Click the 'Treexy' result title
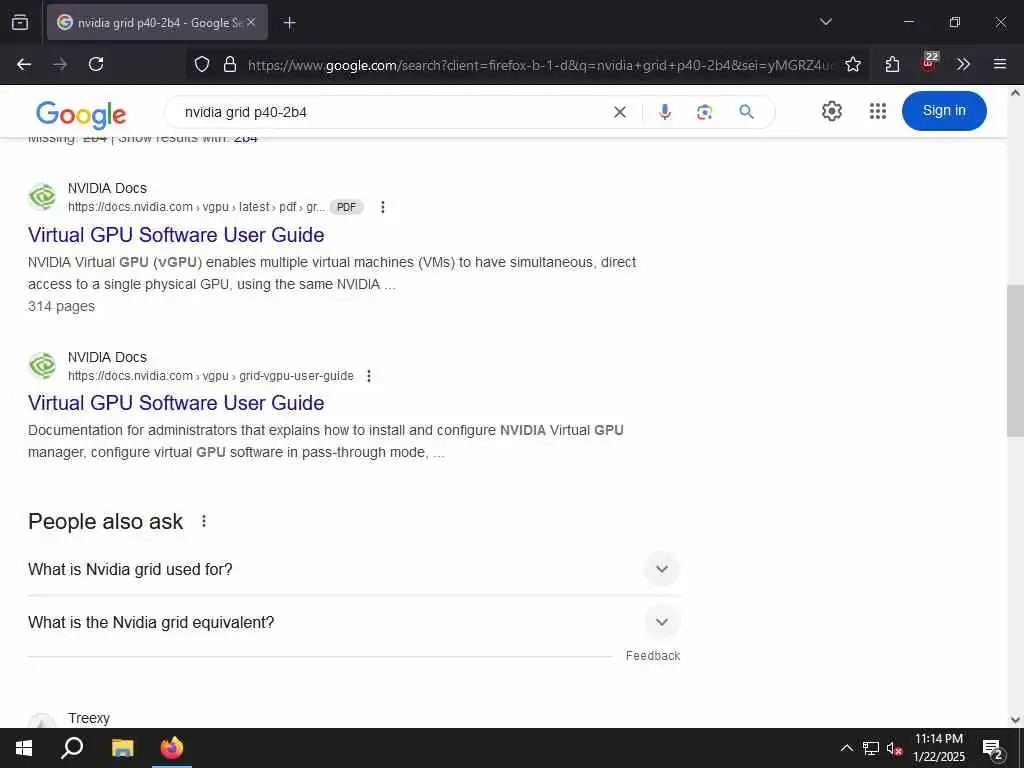Viewport: 1024px width, 768px height. tap(89, 718)
